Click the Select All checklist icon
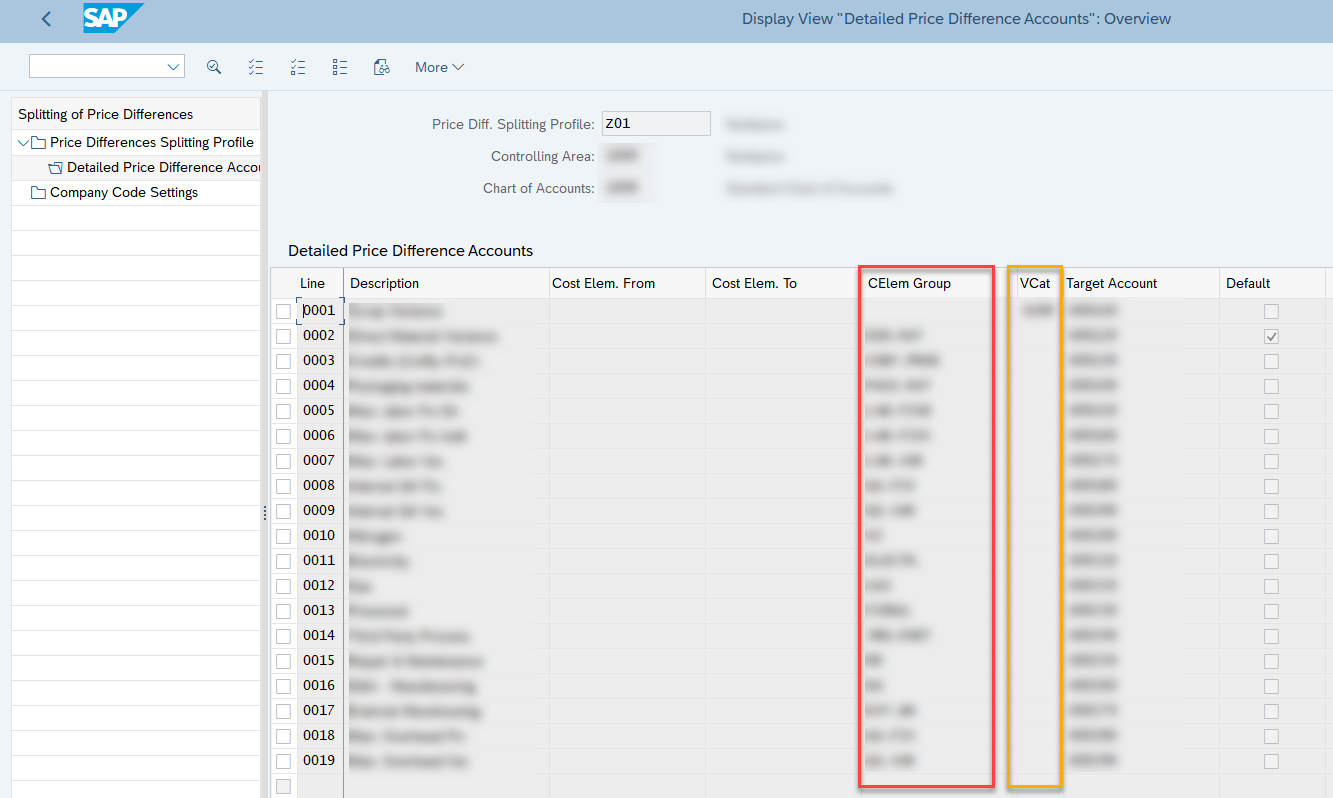This screenshot has height=798, width=1333. (256, 67)
